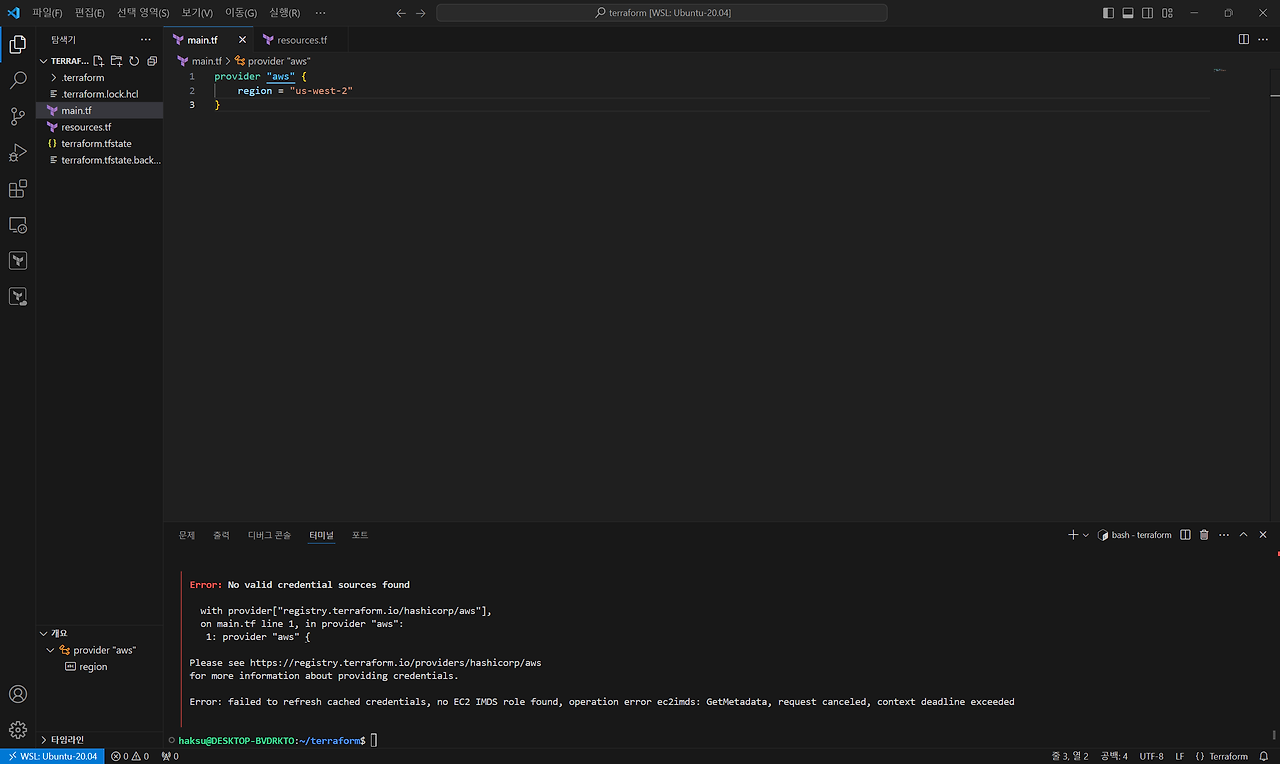The height and width of the screenshot is (764, 1280).
Task: Refresh the explorer file tree
Action: point(134,61)
